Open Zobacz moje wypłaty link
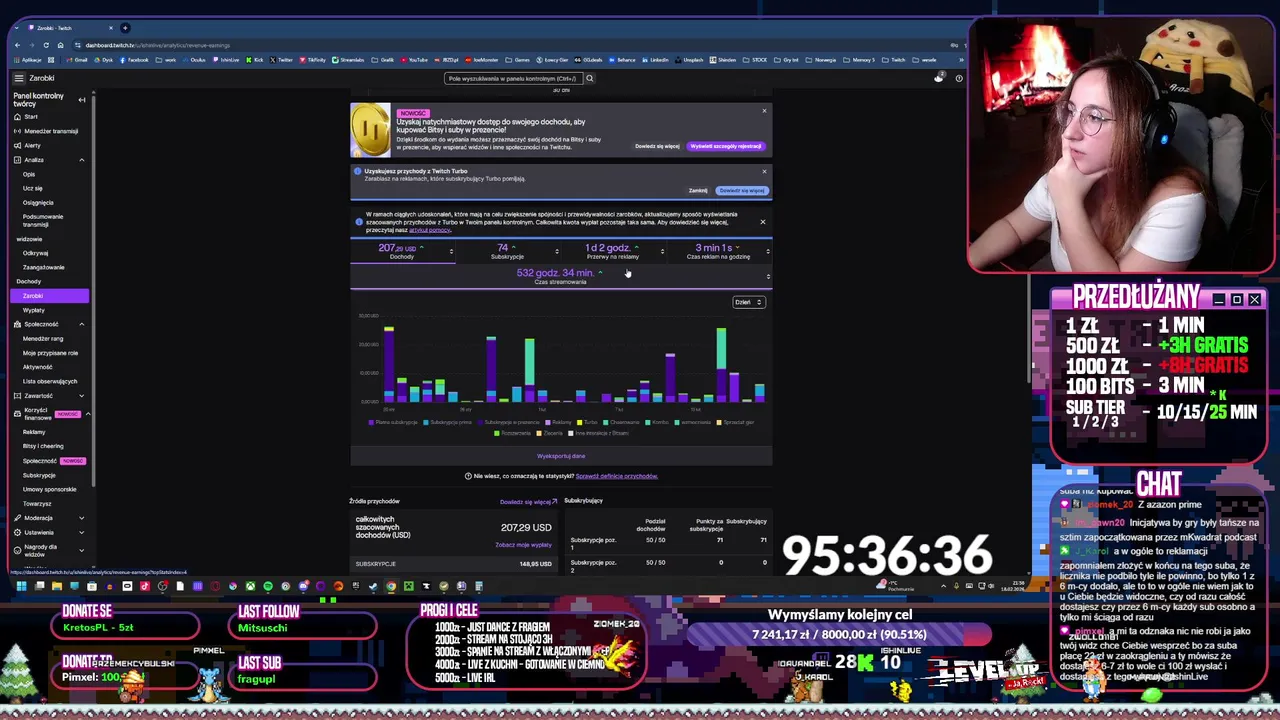This screenshot has height=720, width=1280. point(523,545)
